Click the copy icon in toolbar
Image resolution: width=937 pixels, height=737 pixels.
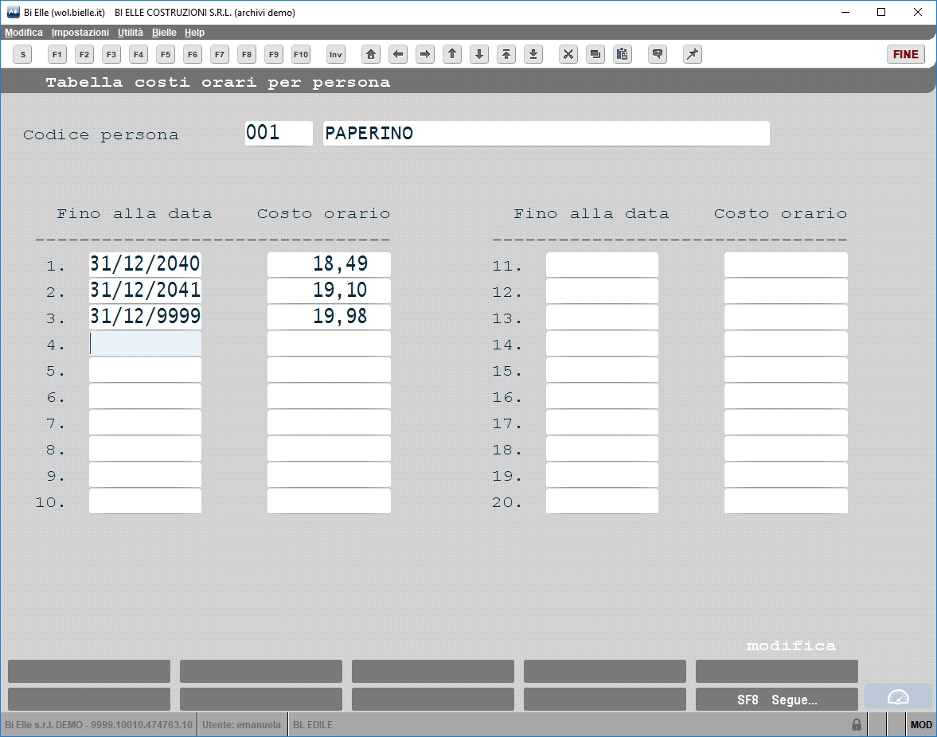(x=595, y=54)
